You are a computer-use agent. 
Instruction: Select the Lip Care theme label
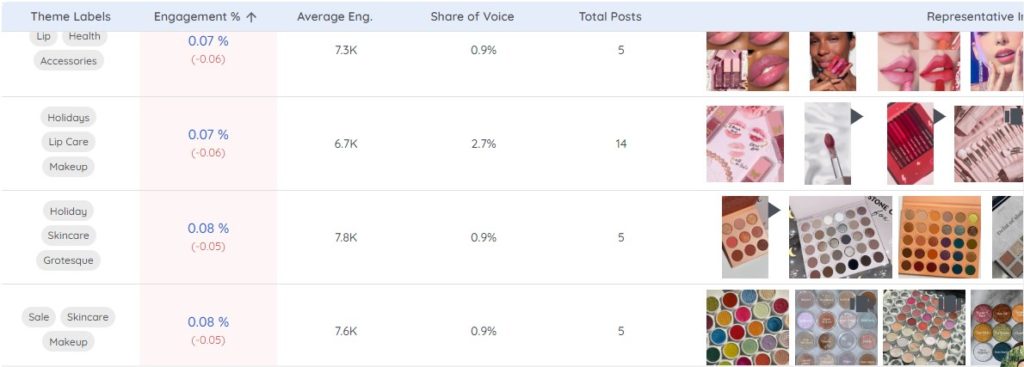[x=68, y=142]
